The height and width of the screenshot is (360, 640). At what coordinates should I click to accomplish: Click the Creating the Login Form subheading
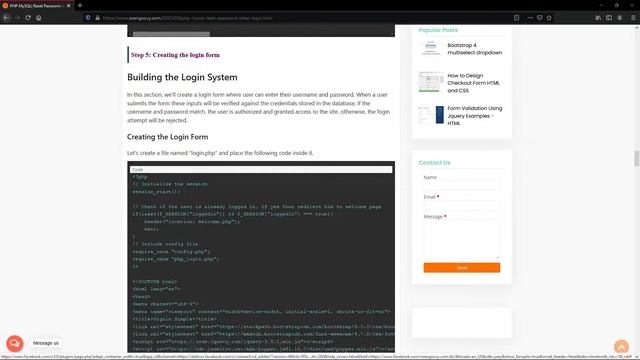tap(167, 137)
